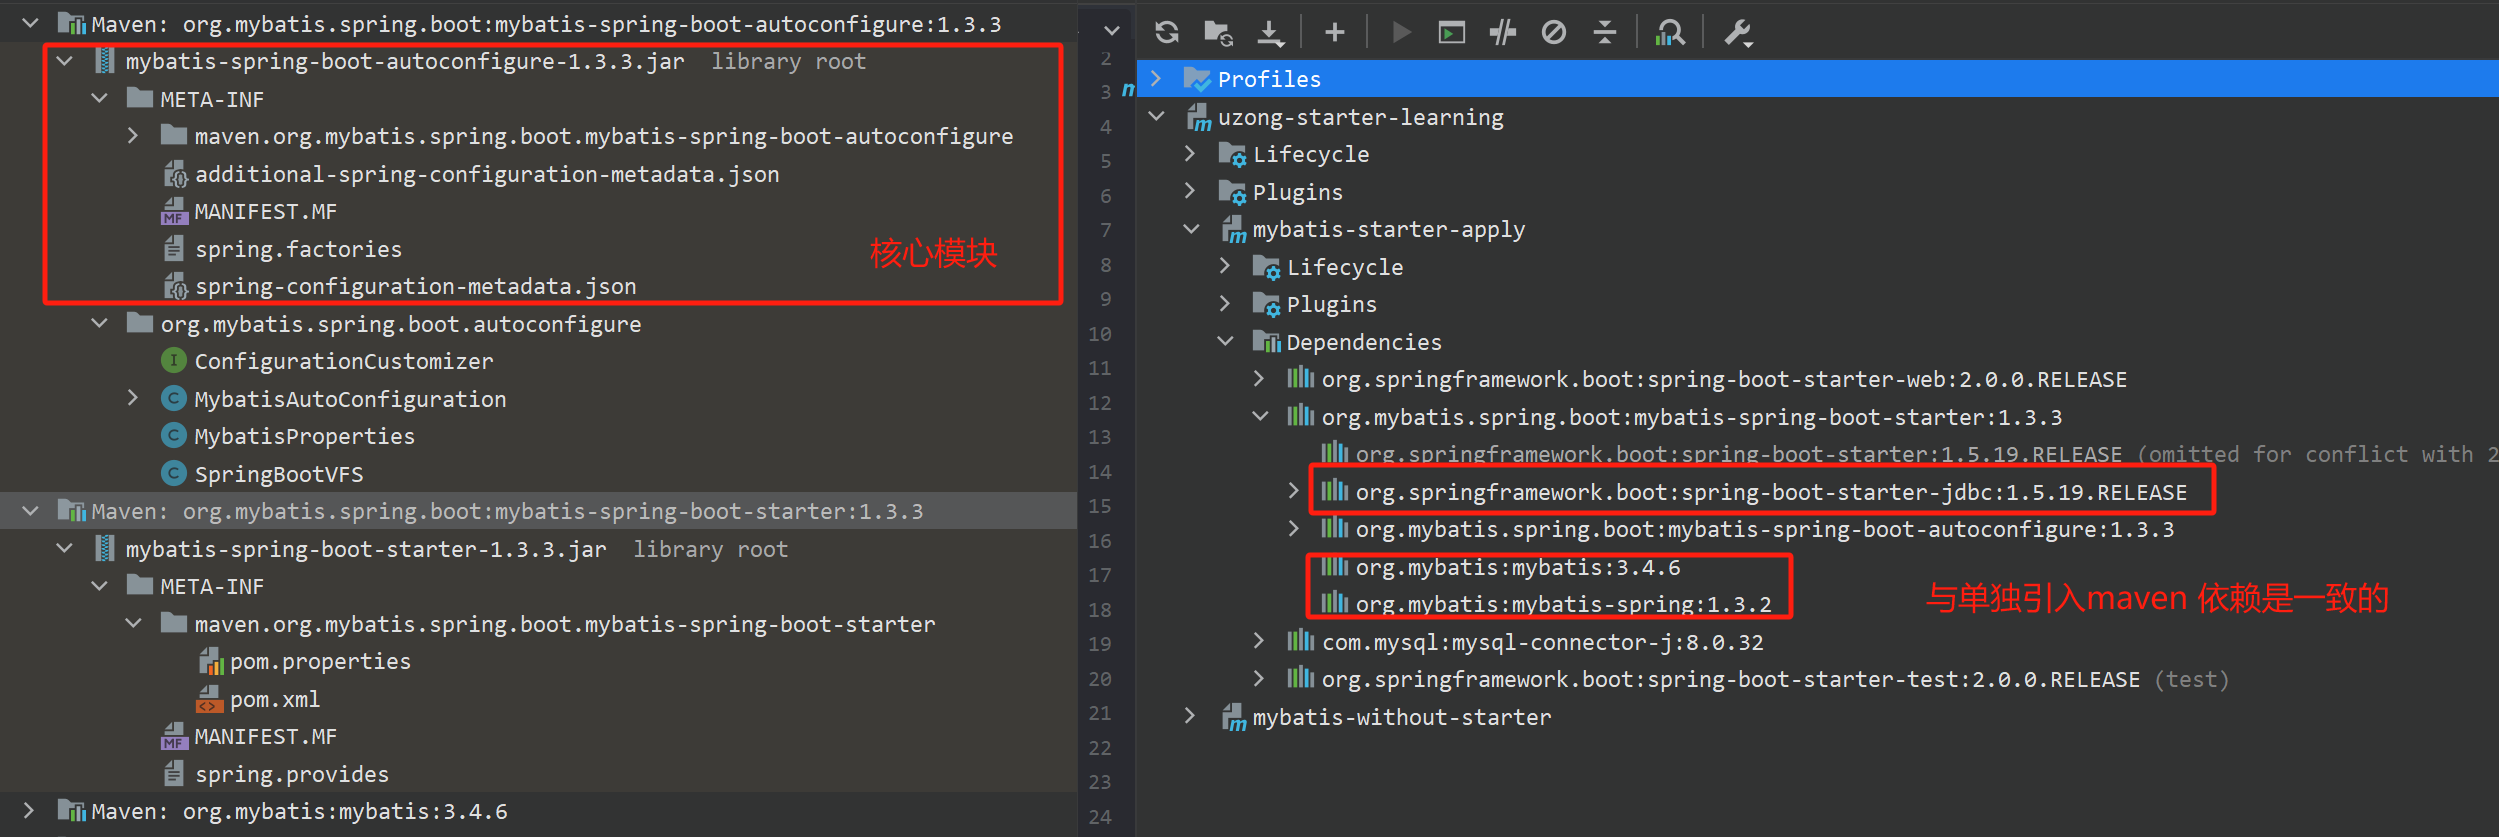This screenshot has height=837, width=2499.
Task: Open Maven Settings wrench icon
Action: (1738, 33)
